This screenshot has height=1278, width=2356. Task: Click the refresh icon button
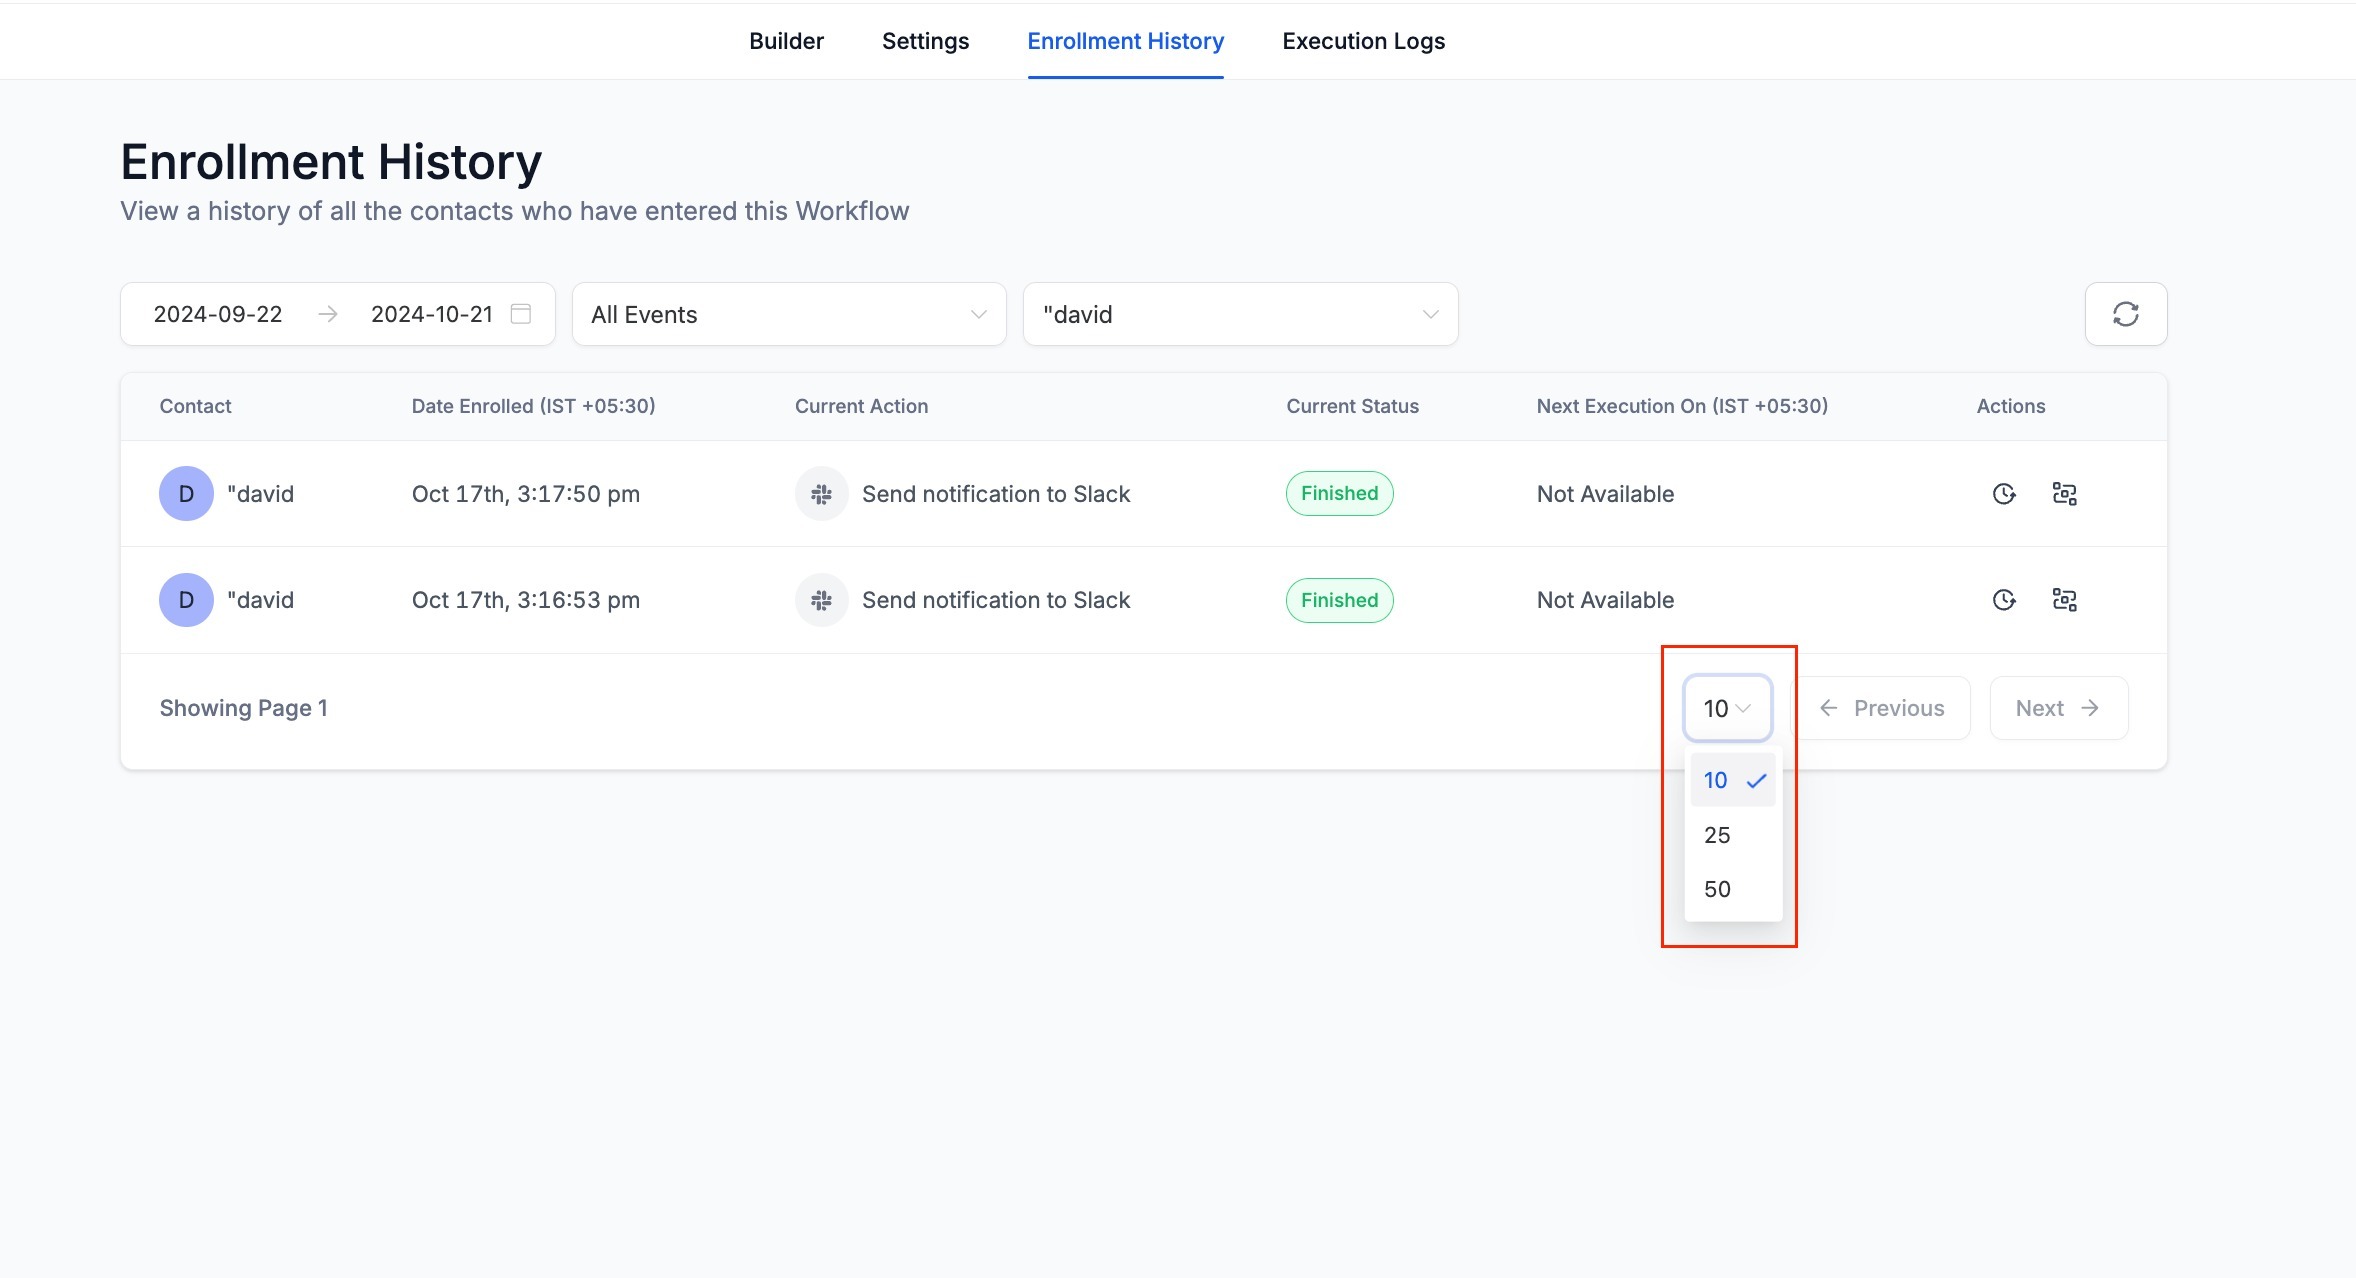tap(2125, 314)
